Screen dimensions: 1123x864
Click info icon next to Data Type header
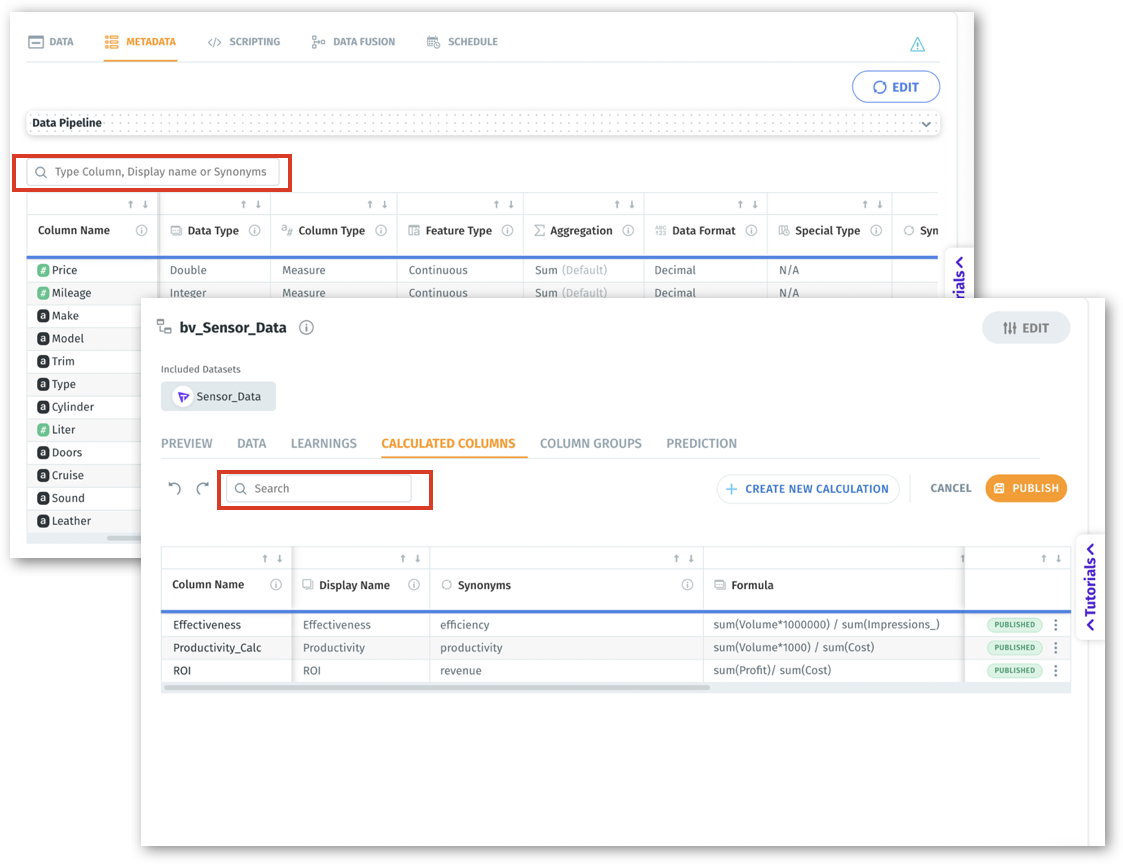pyautogui.click(x=254, y=231)
